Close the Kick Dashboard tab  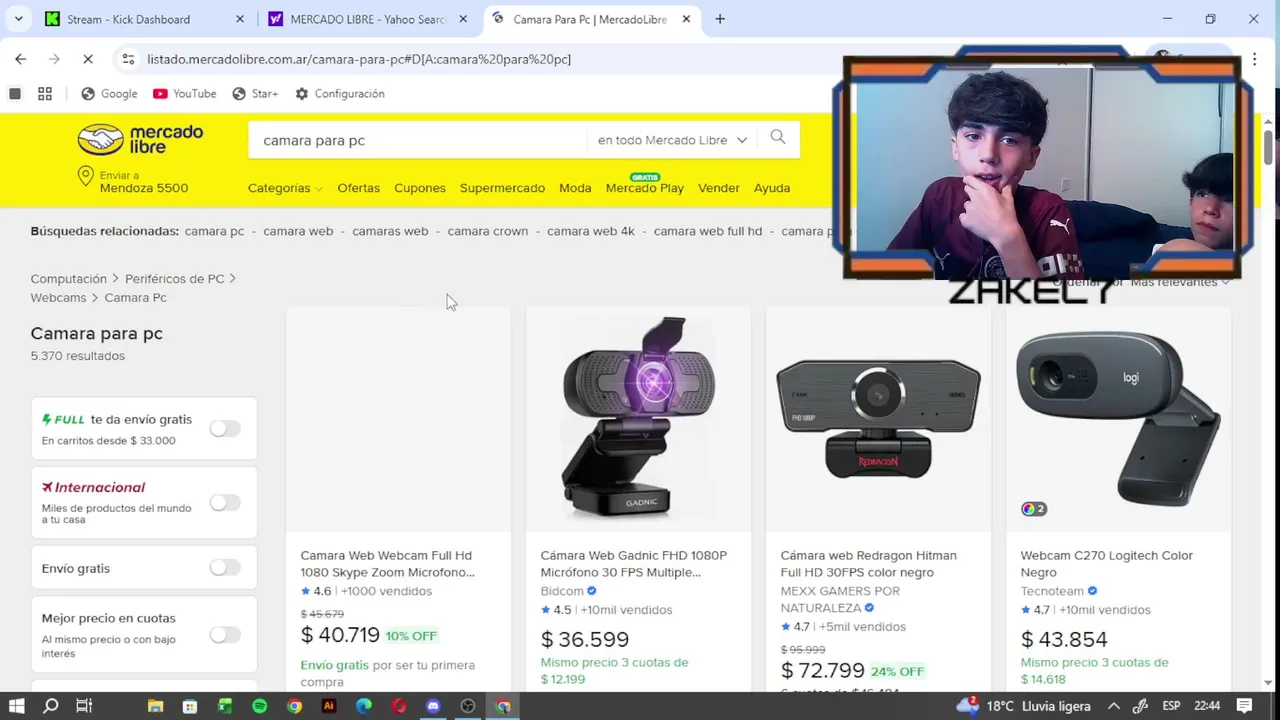click(x=239, y=19)
